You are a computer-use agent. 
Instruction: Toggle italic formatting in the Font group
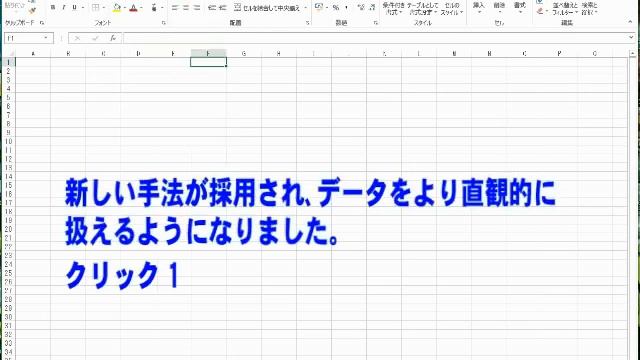pyautogui.click(x=64, y=7)
